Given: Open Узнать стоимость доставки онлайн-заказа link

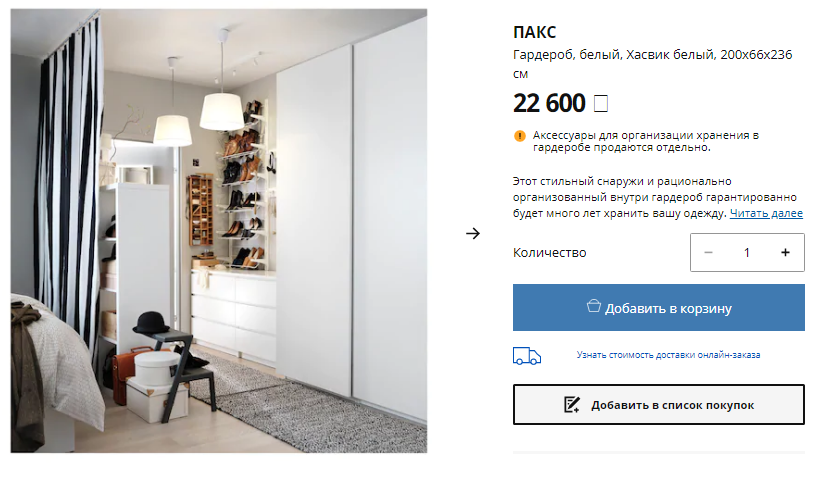Looking at the screenshot, I should pyautogui.click(x=668, y=355).
